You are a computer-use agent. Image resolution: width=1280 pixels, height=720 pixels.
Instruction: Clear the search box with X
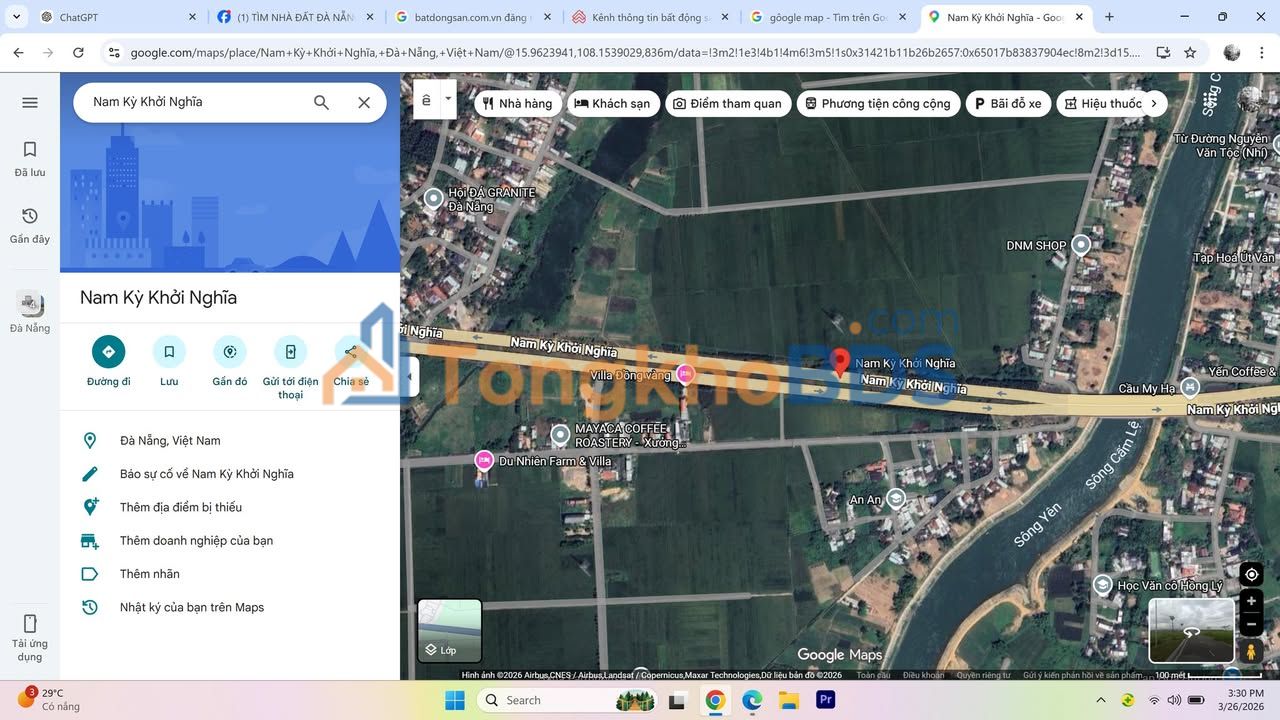[x=364, y=102]
